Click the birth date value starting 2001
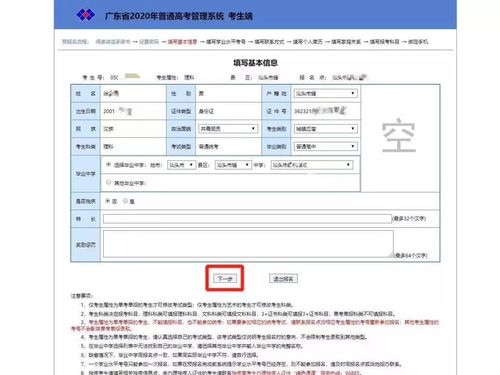Viewport: 500px width, 375px height. tap(117, 111)
